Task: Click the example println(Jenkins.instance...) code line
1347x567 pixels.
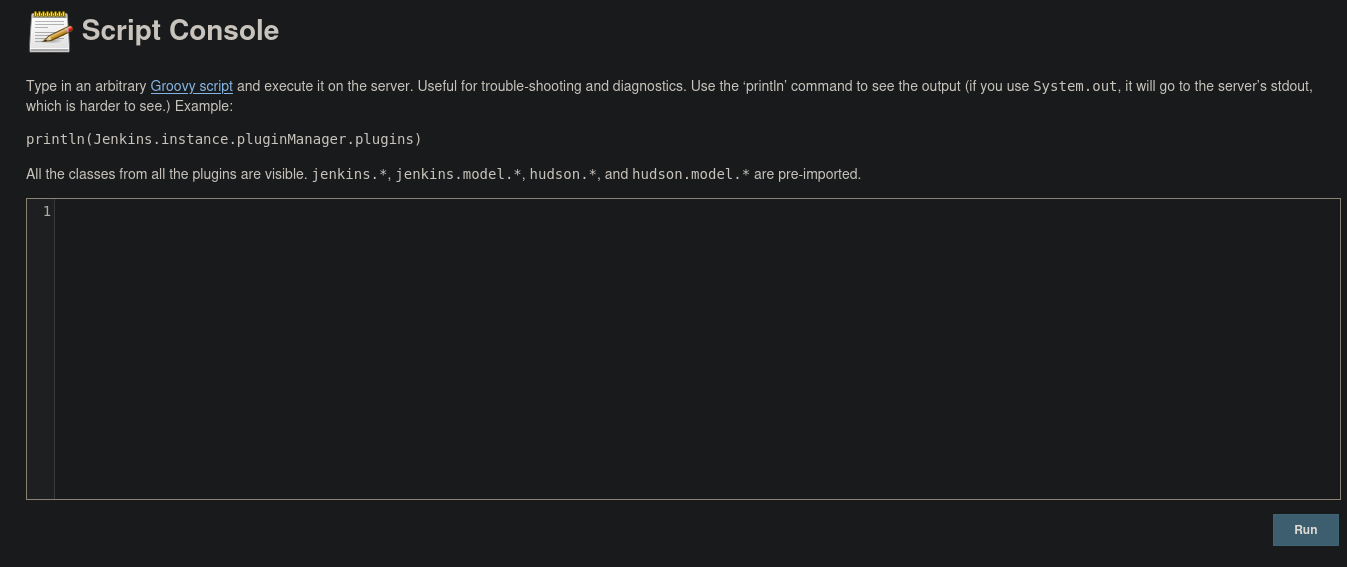Action: [x=224, y=139]
